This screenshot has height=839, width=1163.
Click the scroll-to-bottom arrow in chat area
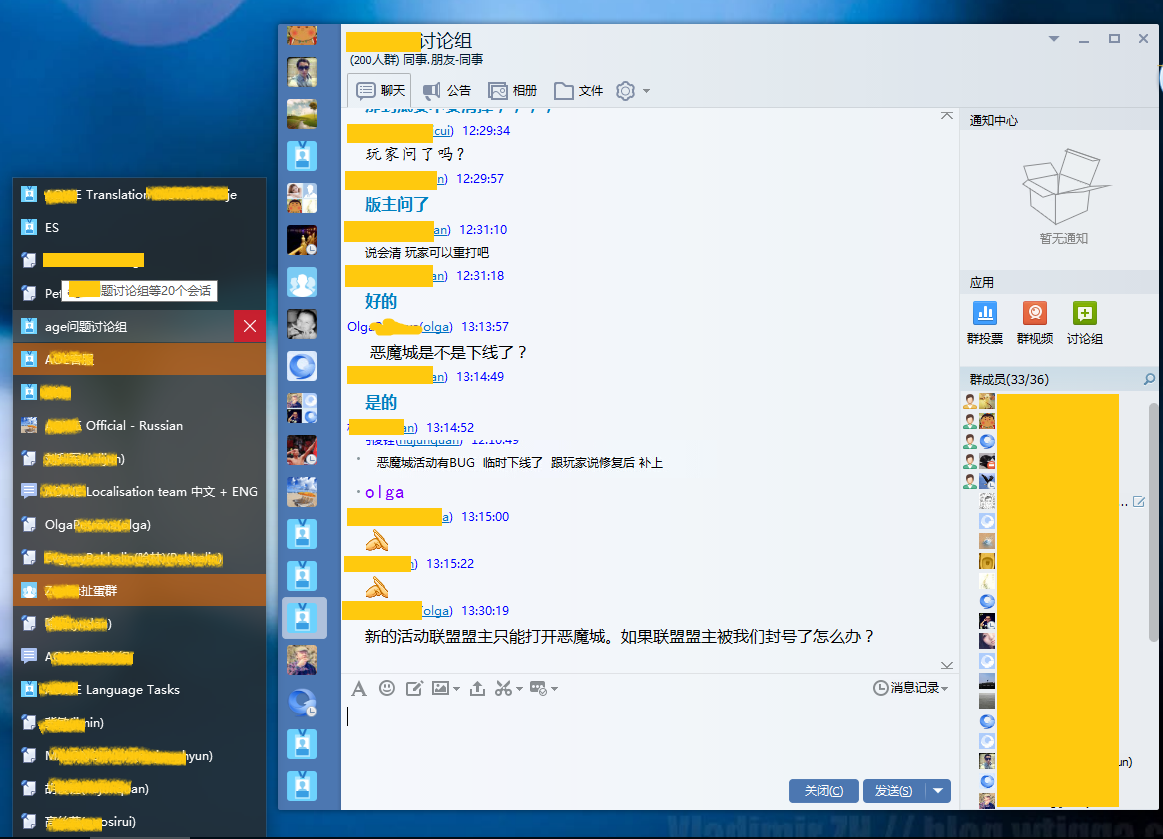click(x=947, y=665)
